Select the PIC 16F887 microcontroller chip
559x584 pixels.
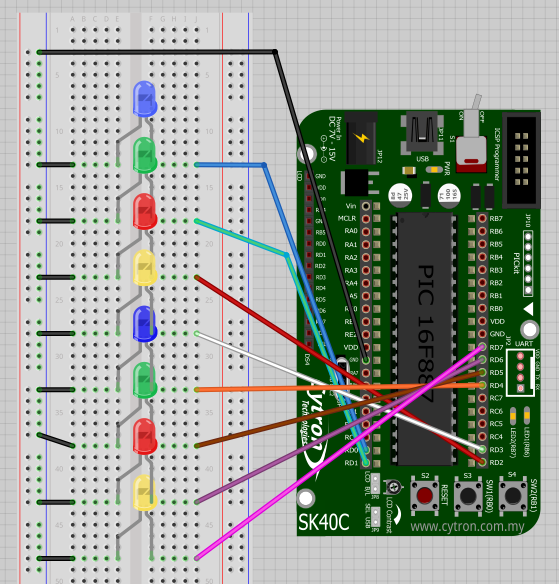pyautogui.click(x=425, y=339)
